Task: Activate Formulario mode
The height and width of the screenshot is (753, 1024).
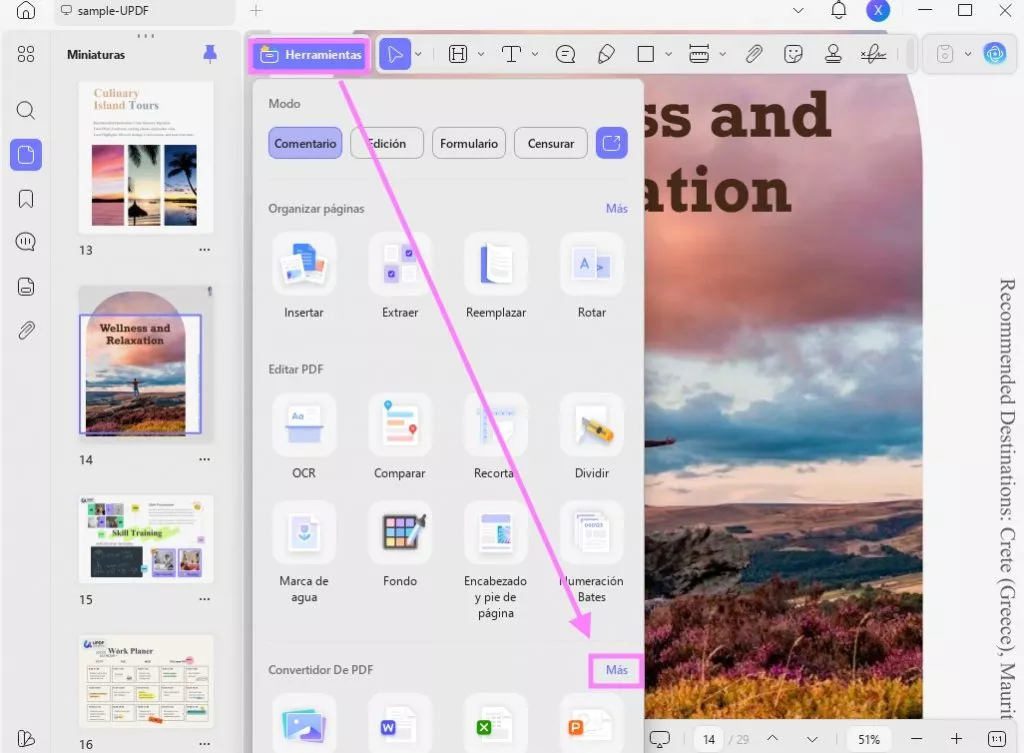Action: tap(469, 143)
